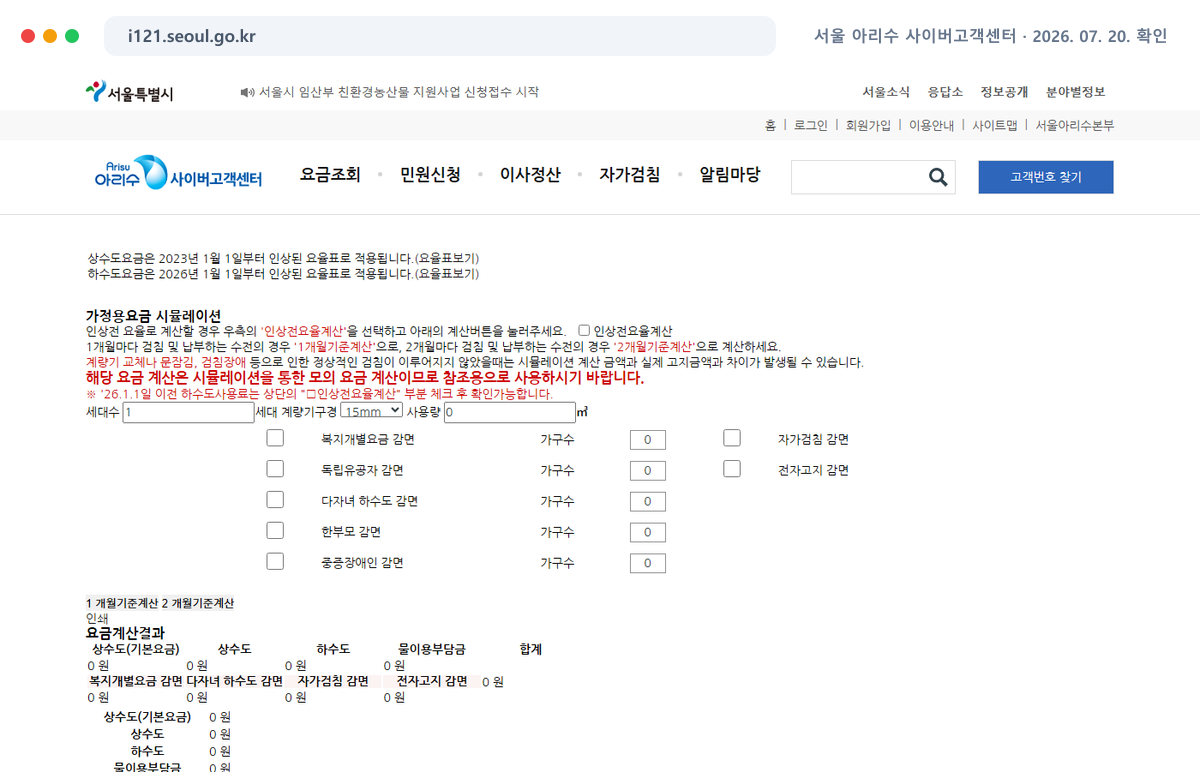Check 다자녀 하수도 감면 option

pos(275,500)
